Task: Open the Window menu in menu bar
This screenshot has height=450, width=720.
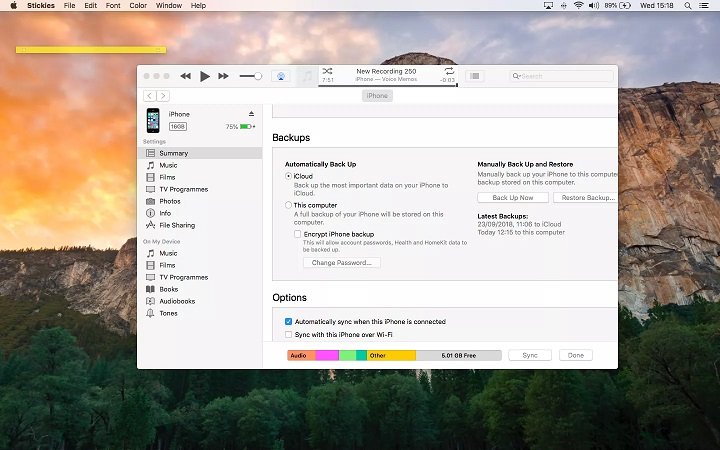Action: 169,6
